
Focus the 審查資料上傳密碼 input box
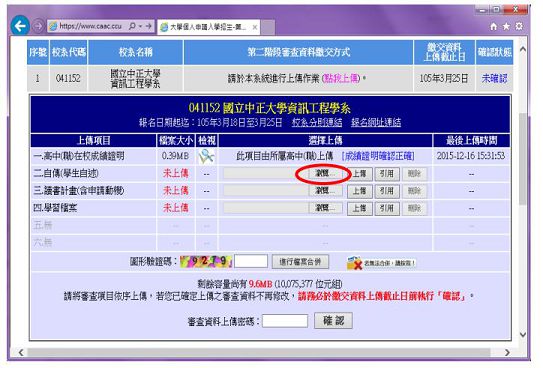(x=285, y=321)
